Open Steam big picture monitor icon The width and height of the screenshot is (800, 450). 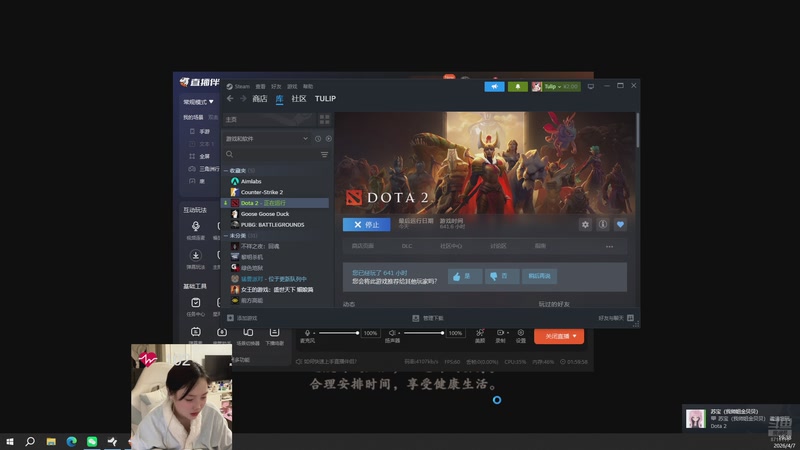tap(591, 86)
